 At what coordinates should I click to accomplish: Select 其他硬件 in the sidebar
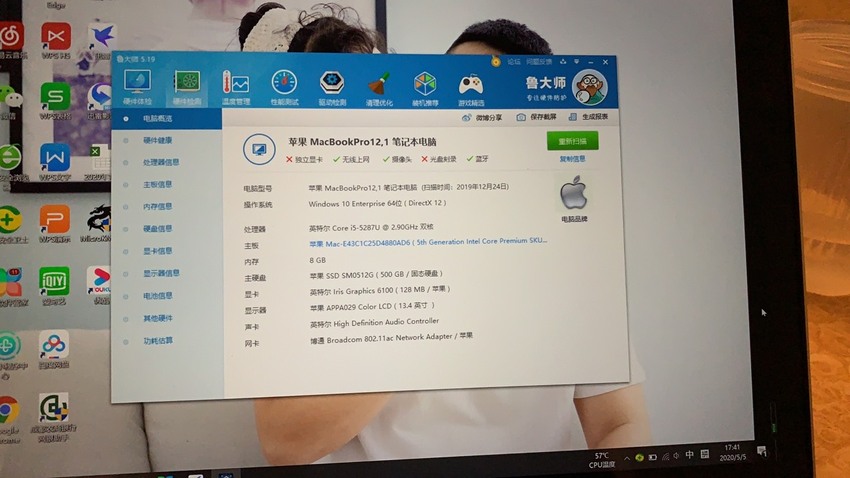[x=157, y=319]
